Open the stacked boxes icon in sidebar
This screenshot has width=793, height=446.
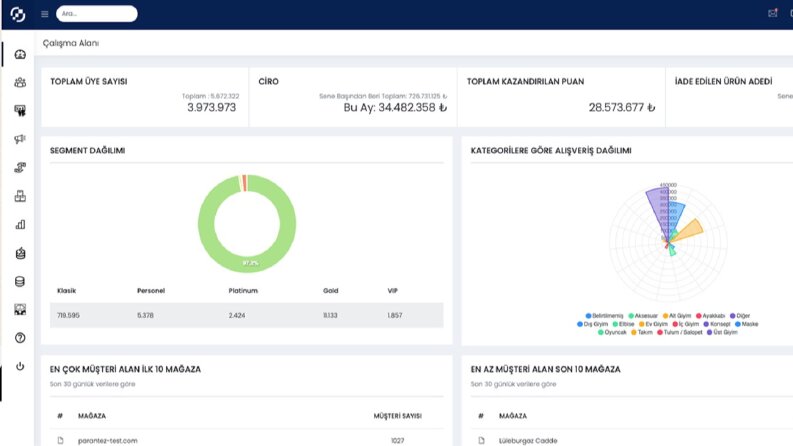pyautogui.click(x=20, y=196)
